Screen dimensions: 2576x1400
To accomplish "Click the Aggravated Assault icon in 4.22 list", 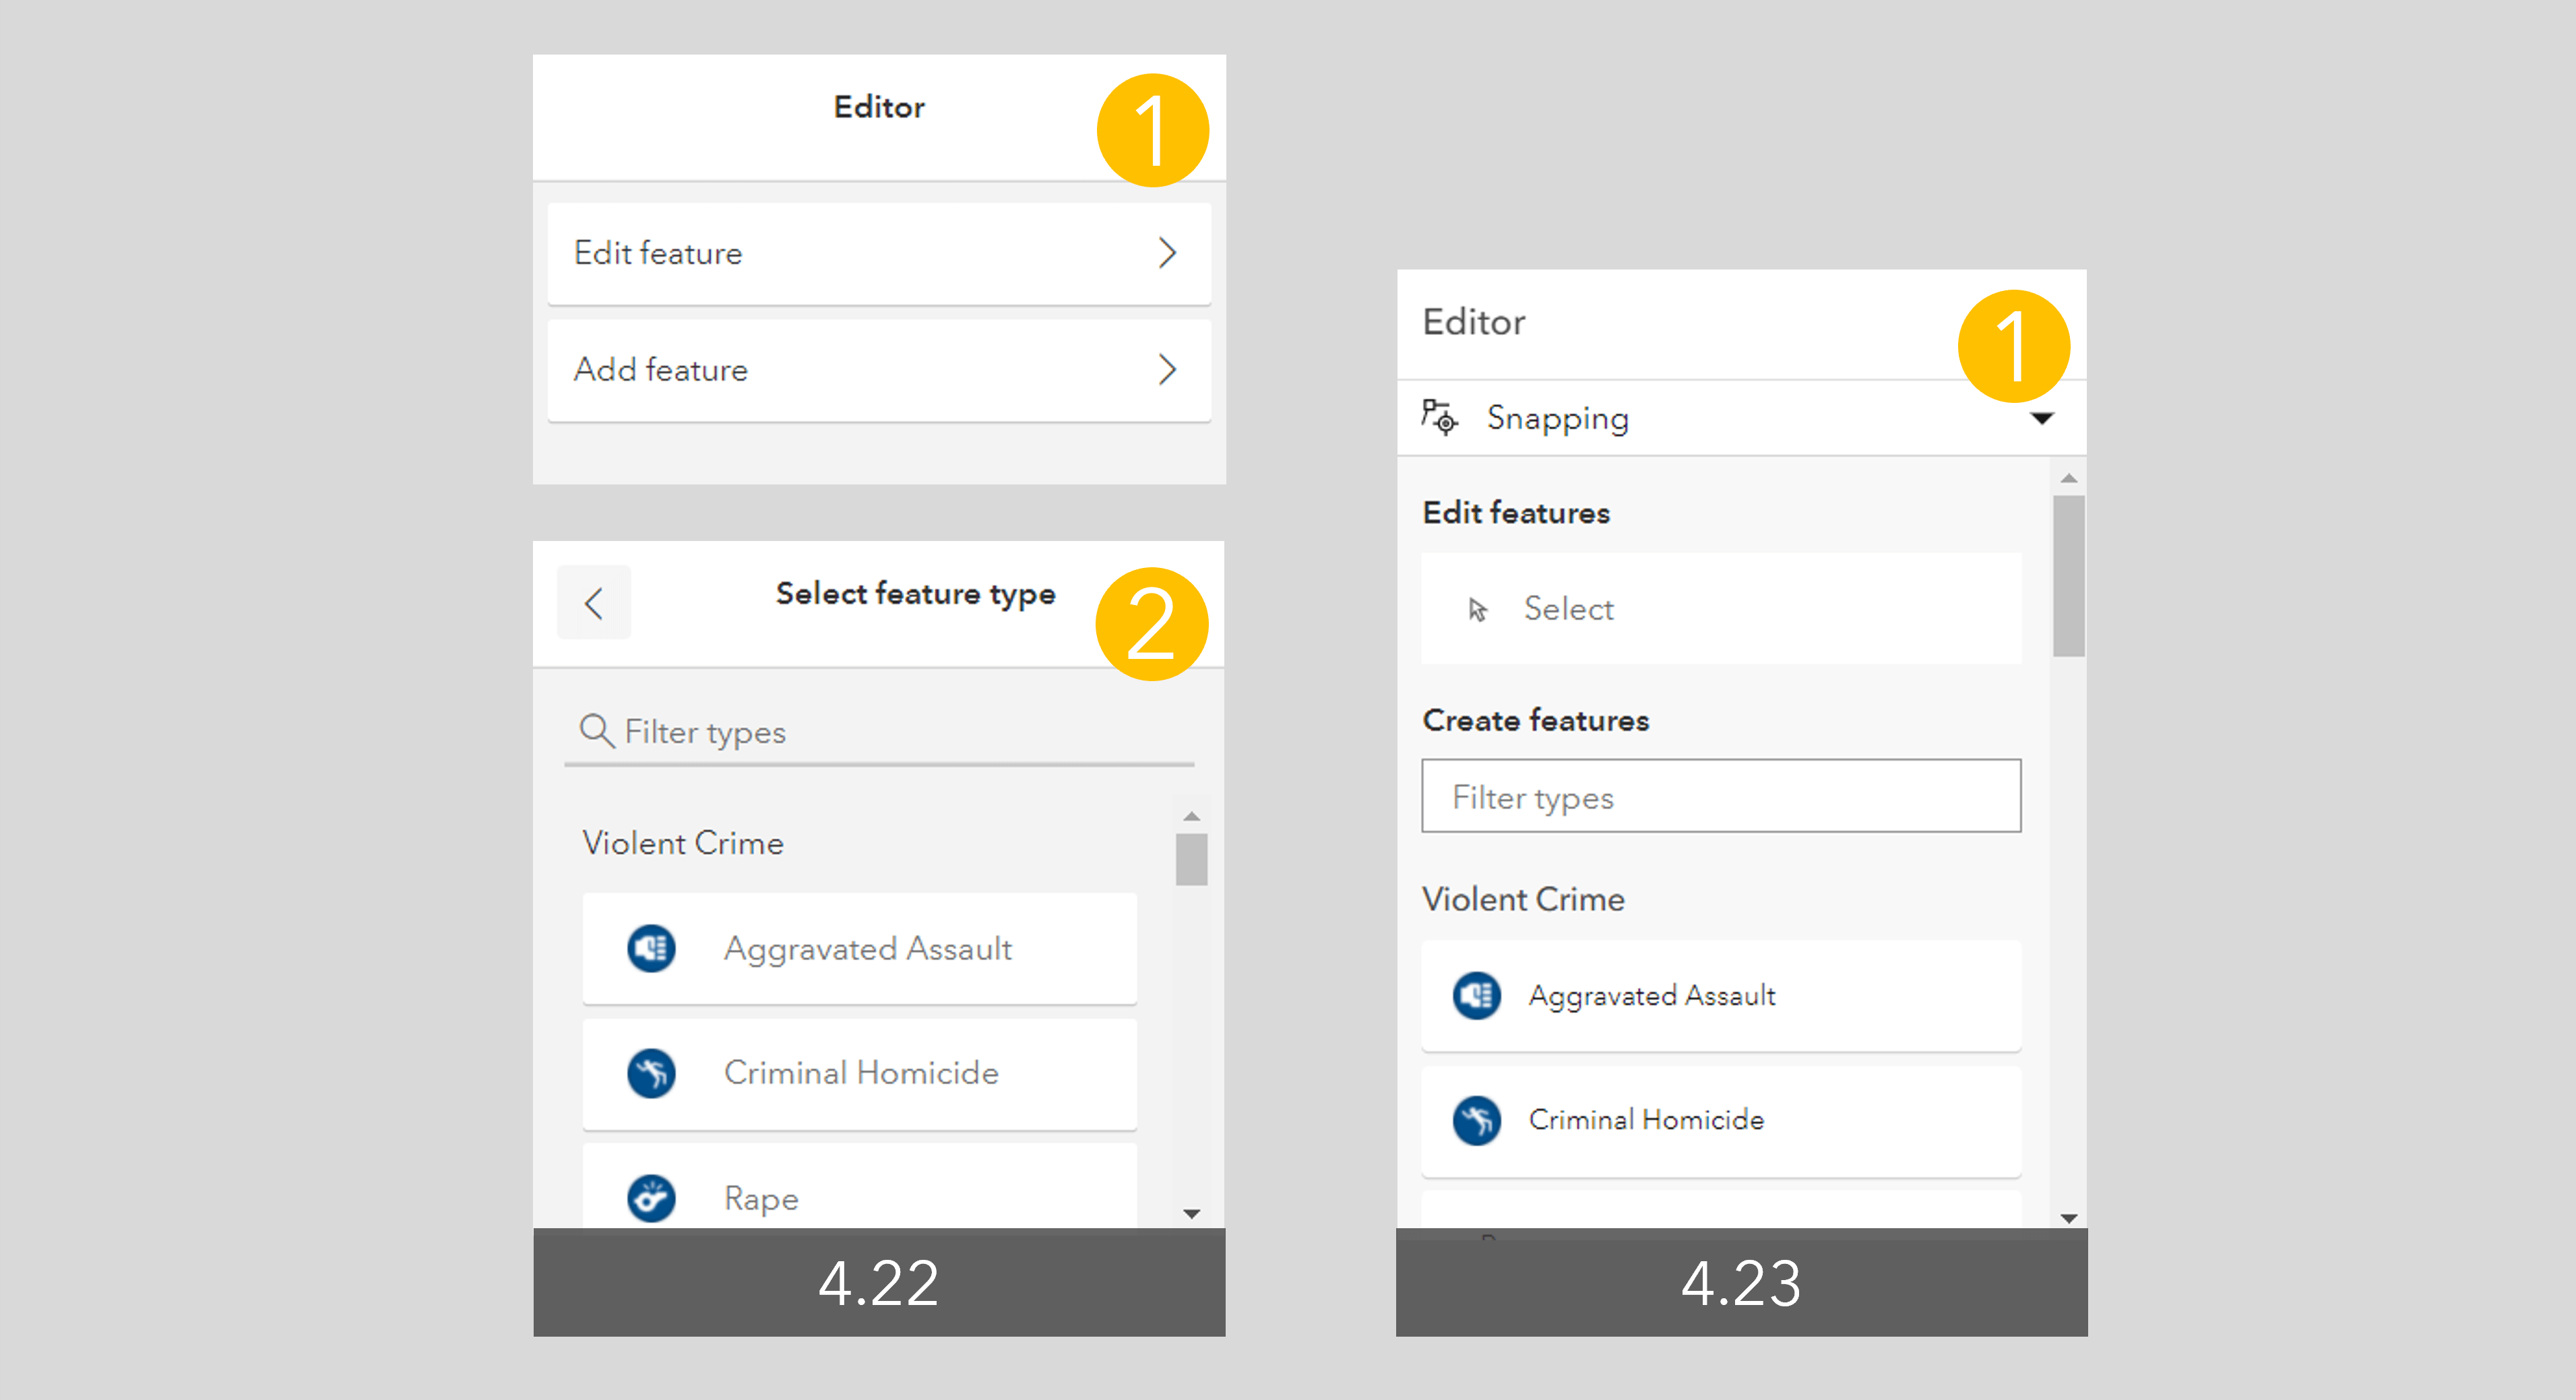I will (x=651, y=948).
